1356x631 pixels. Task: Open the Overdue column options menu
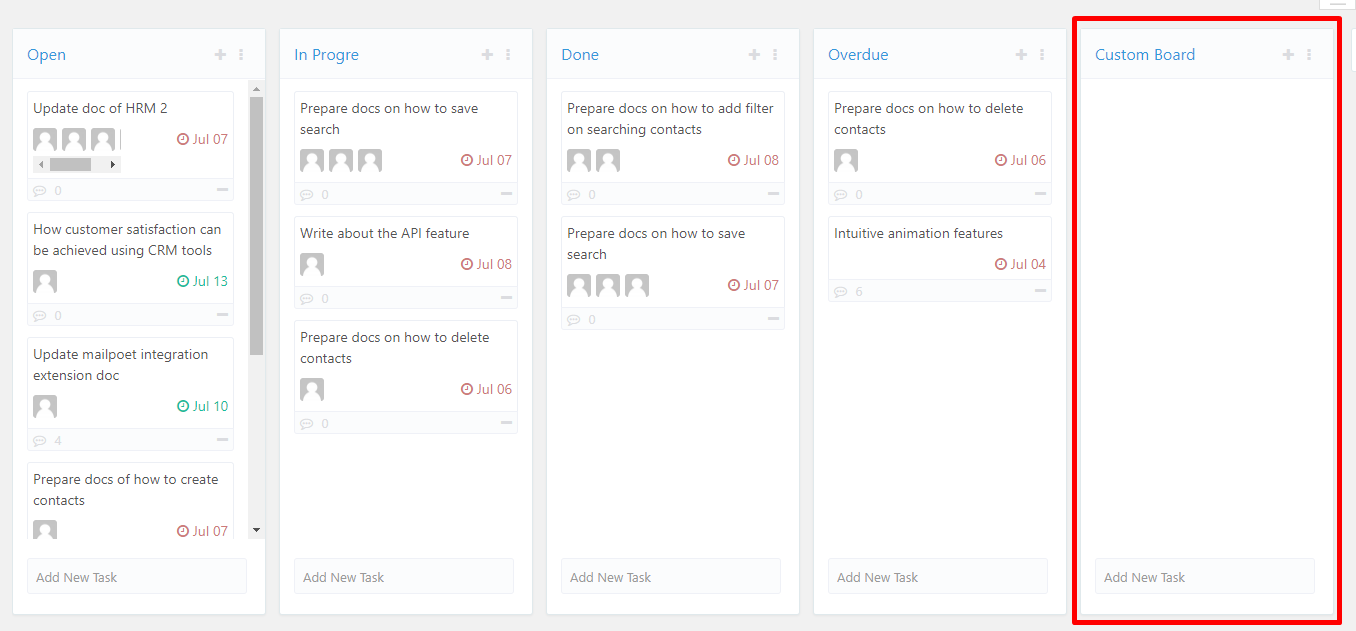1042,55
